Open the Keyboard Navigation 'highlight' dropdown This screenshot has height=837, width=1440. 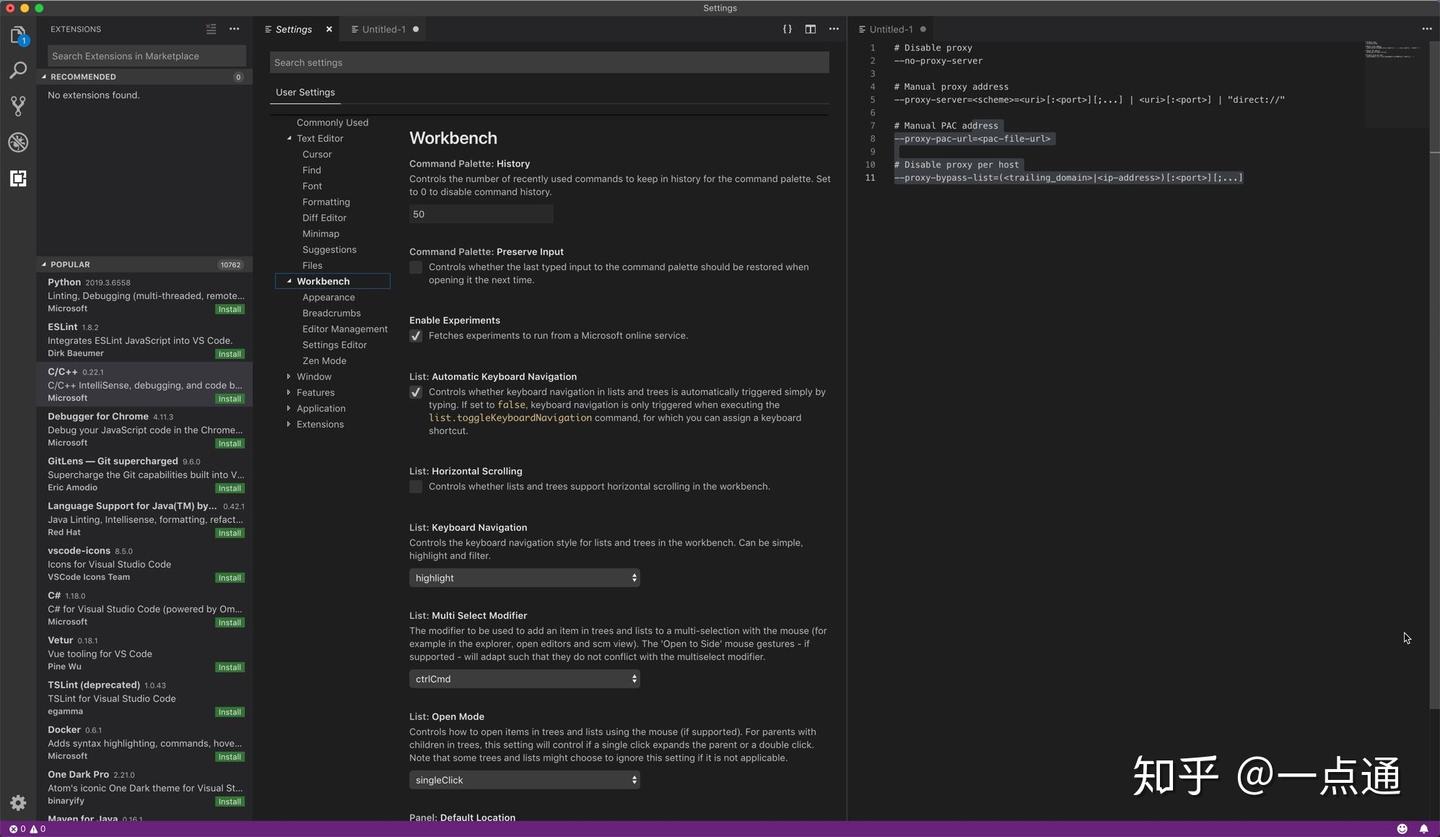click(x=524, y=578)
